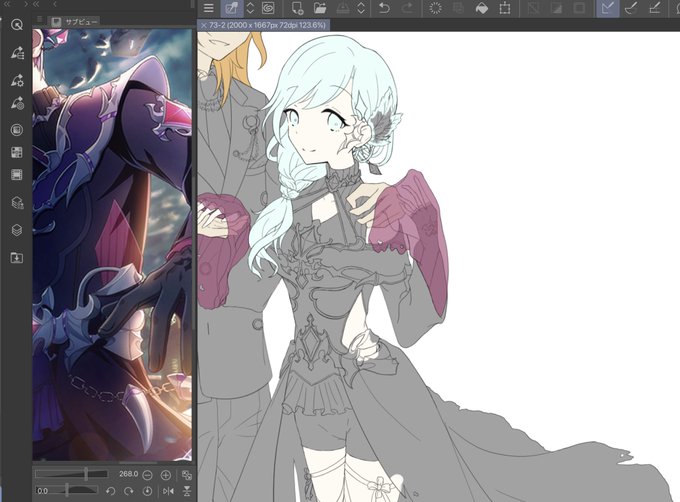This screenshot has height=502, width=680.
Task: Toggle snap to grid button
Action: pos(654,8)
